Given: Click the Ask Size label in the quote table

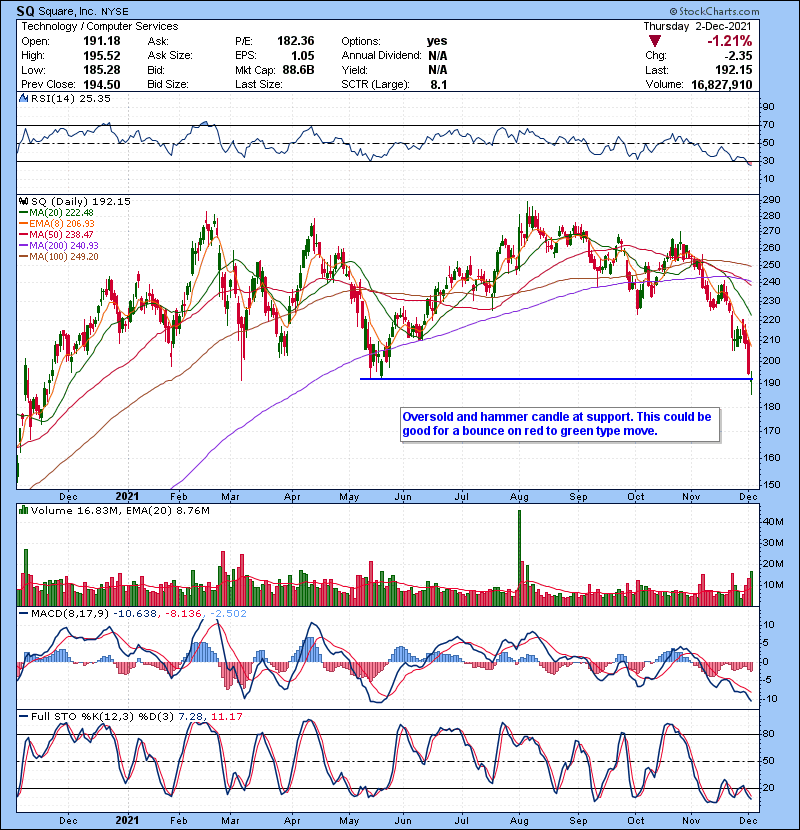Looking at the screenshot, I should click(170, 56).
